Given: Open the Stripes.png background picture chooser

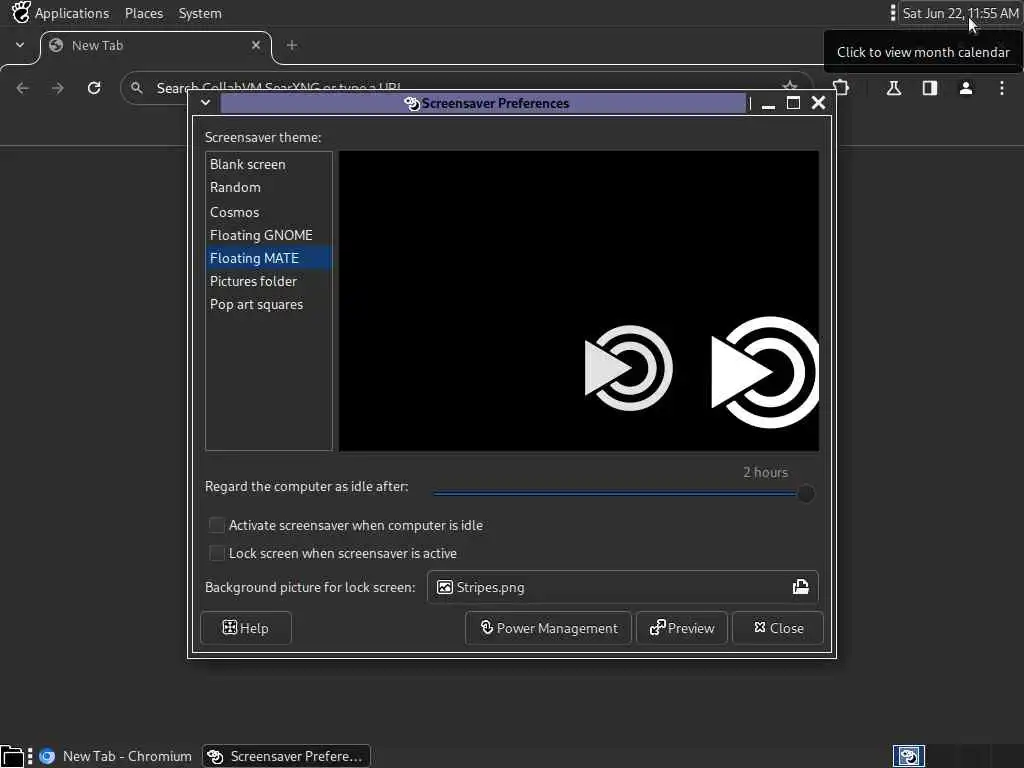Looking at the screenshot, I should click(x=622, y=587).
